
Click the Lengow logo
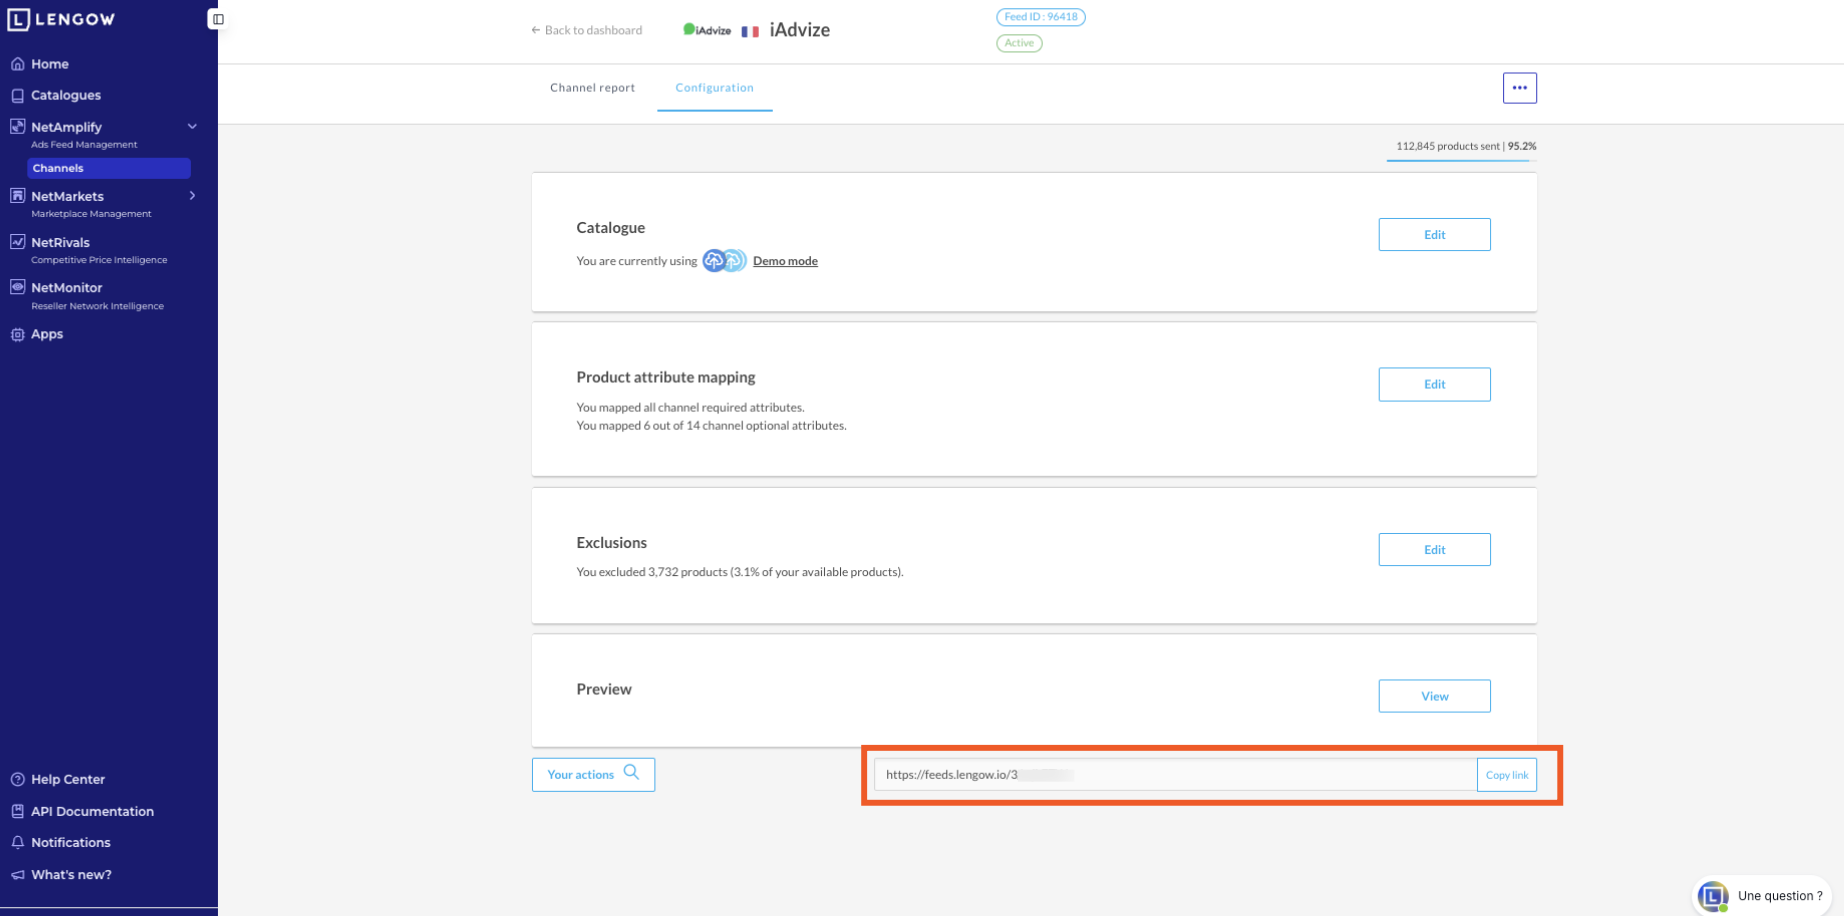coord(61,19)
